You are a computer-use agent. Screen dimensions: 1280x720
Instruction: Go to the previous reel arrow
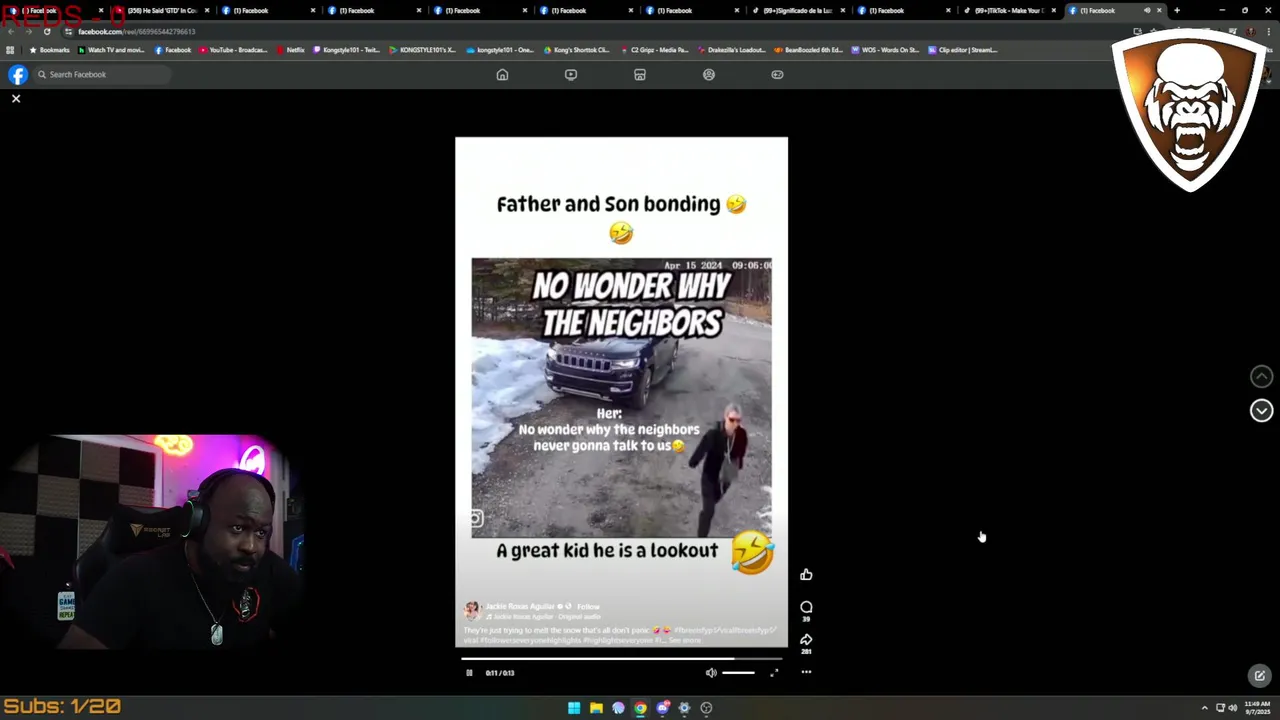tap(1261, 377)
